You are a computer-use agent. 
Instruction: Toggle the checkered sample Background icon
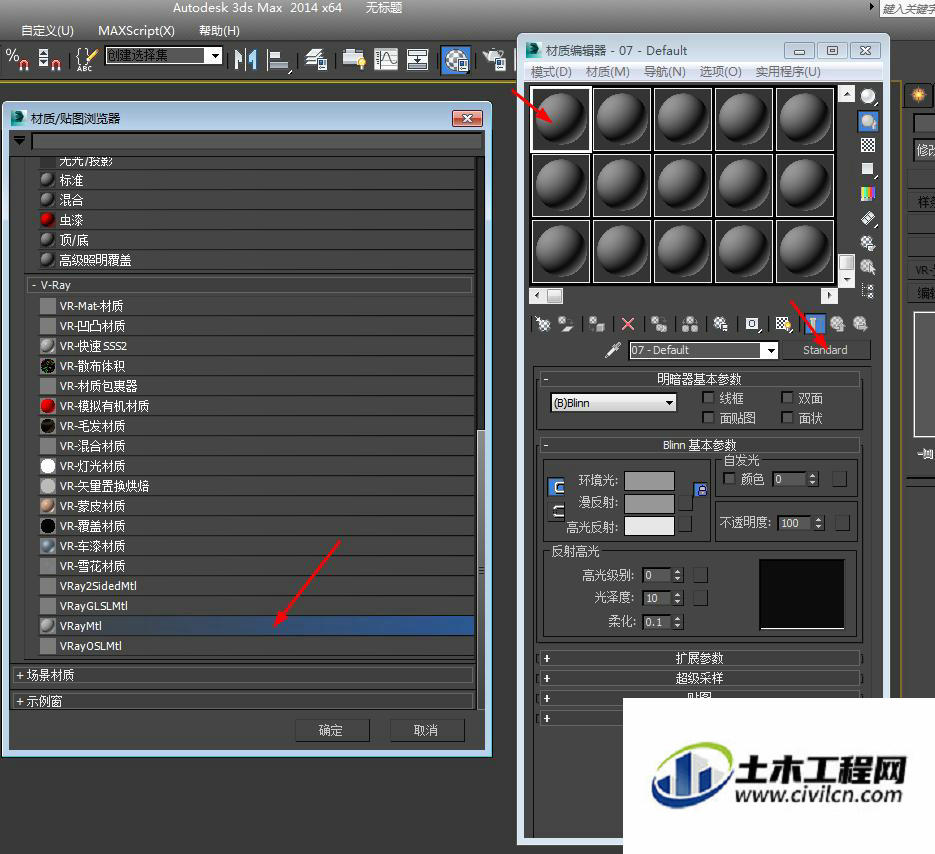point(868,145)
